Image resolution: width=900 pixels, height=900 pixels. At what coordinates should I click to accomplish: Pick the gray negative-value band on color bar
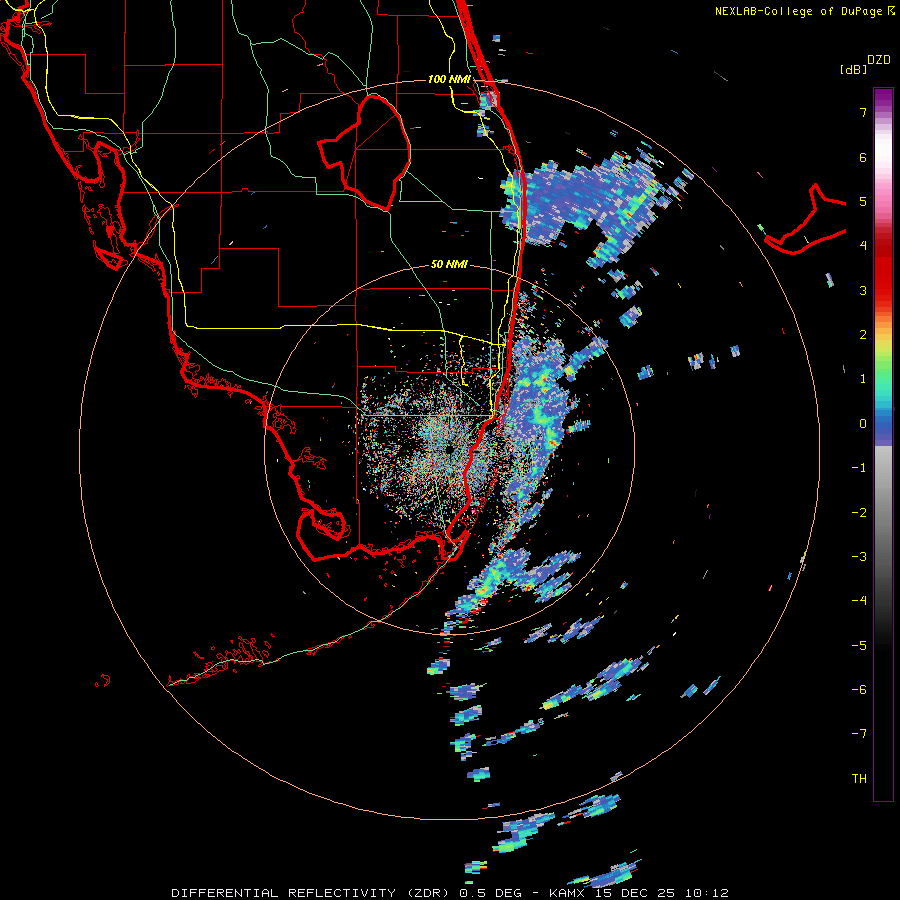[x=883, y=505]
